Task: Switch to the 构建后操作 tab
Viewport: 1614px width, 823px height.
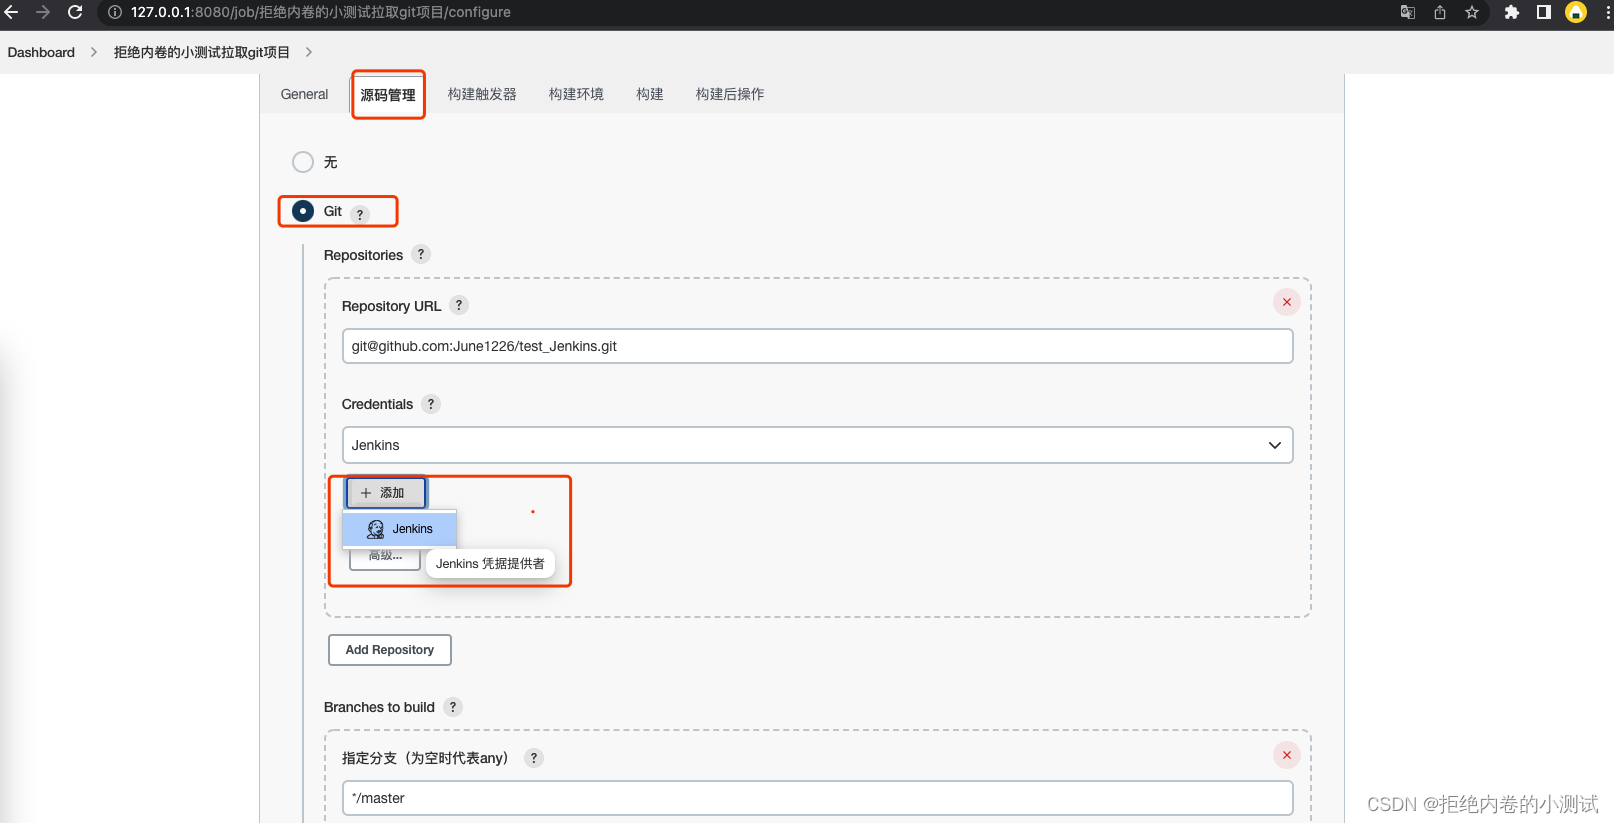Action: (730, 94)
